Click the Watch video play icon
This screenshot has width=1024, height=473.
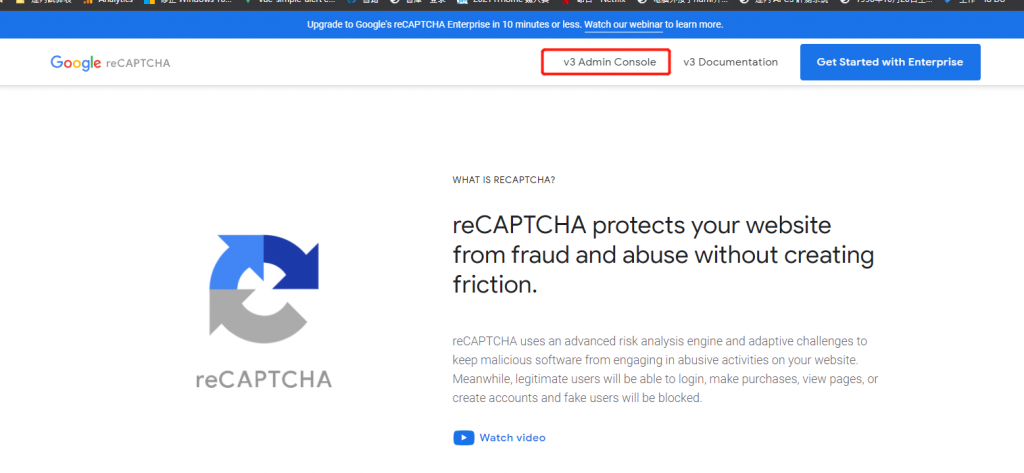click(463, 438)
